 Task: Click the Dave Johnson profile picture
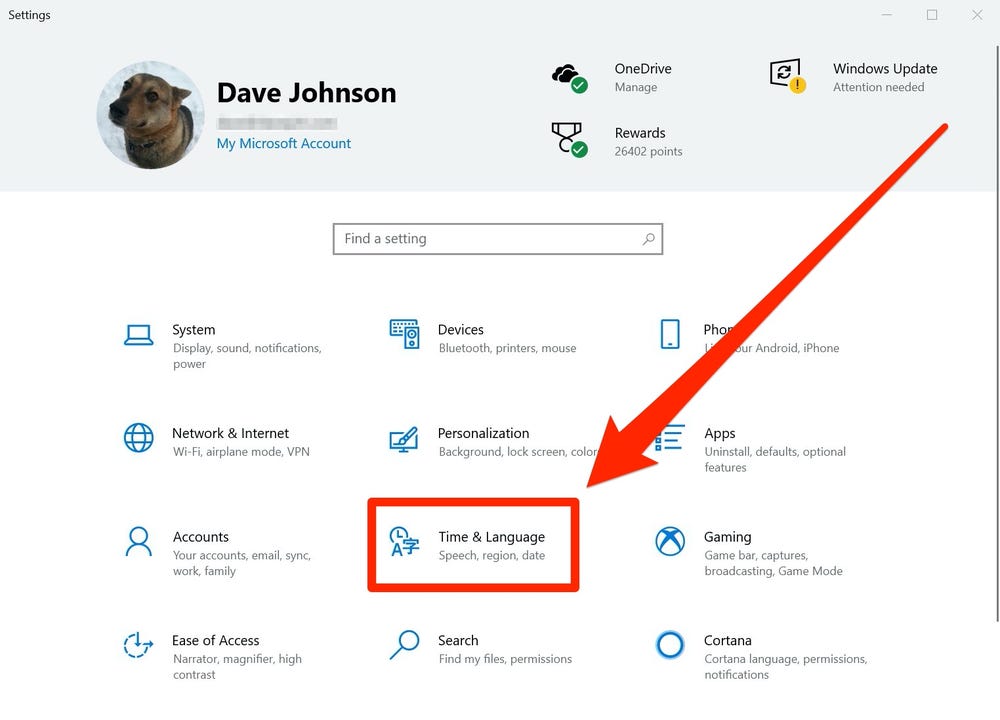tap(150, 115)
